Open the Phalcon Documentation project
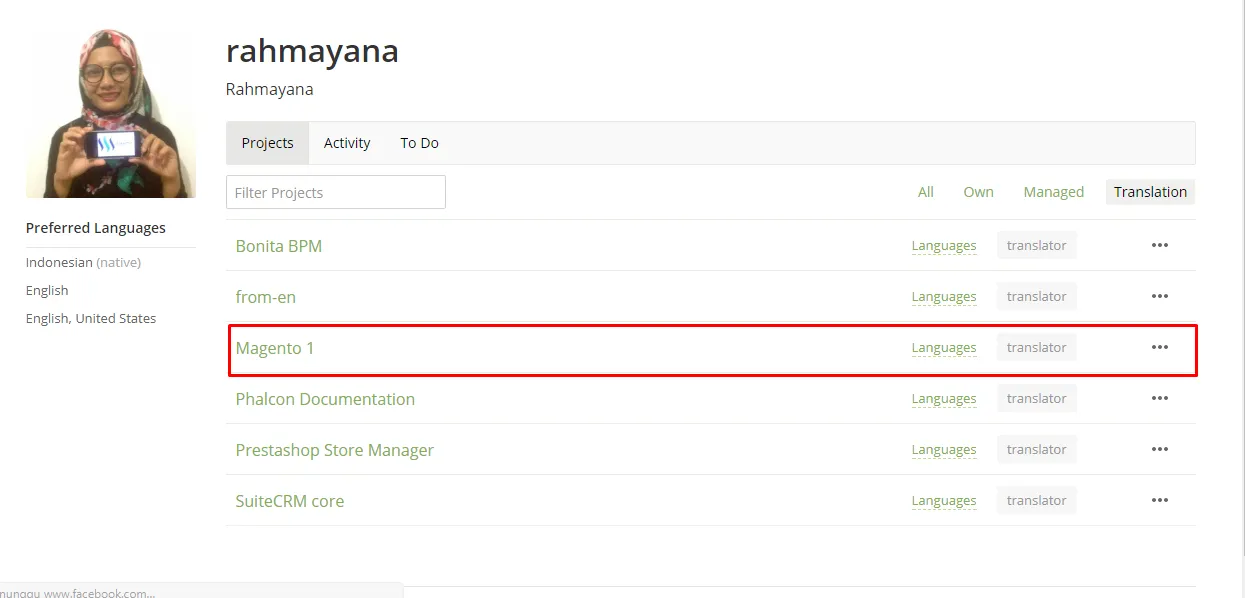The height and width of the screenshot is (598, 1245). (325, 399)
